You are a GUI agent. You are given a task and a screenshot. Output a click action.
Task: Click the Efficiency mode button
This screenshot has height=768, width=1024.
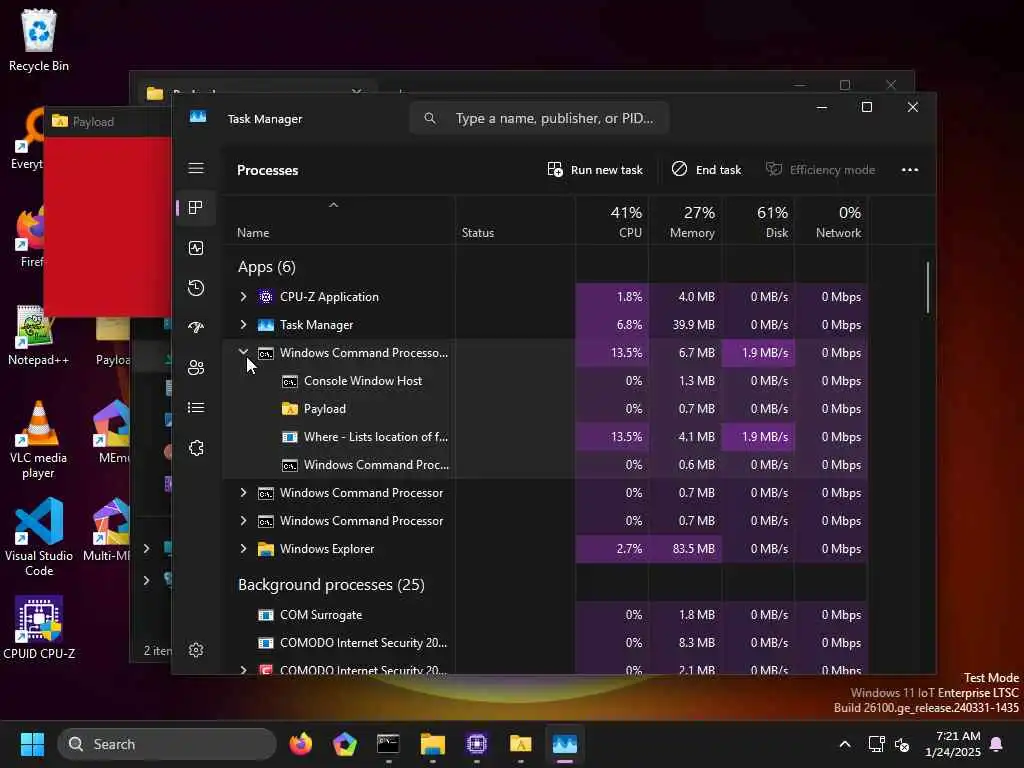(x=821, y=170)
